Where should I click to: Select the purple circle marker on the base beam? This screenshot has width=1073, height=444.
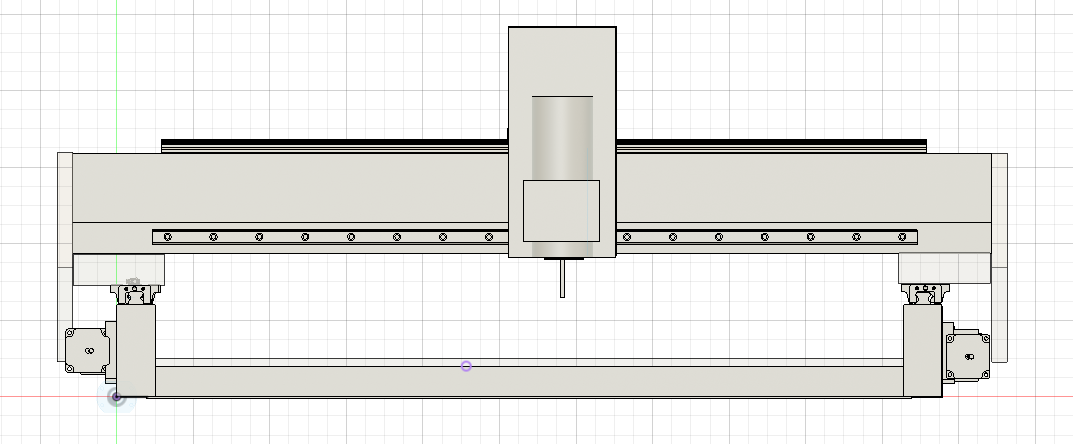point(466,367)
